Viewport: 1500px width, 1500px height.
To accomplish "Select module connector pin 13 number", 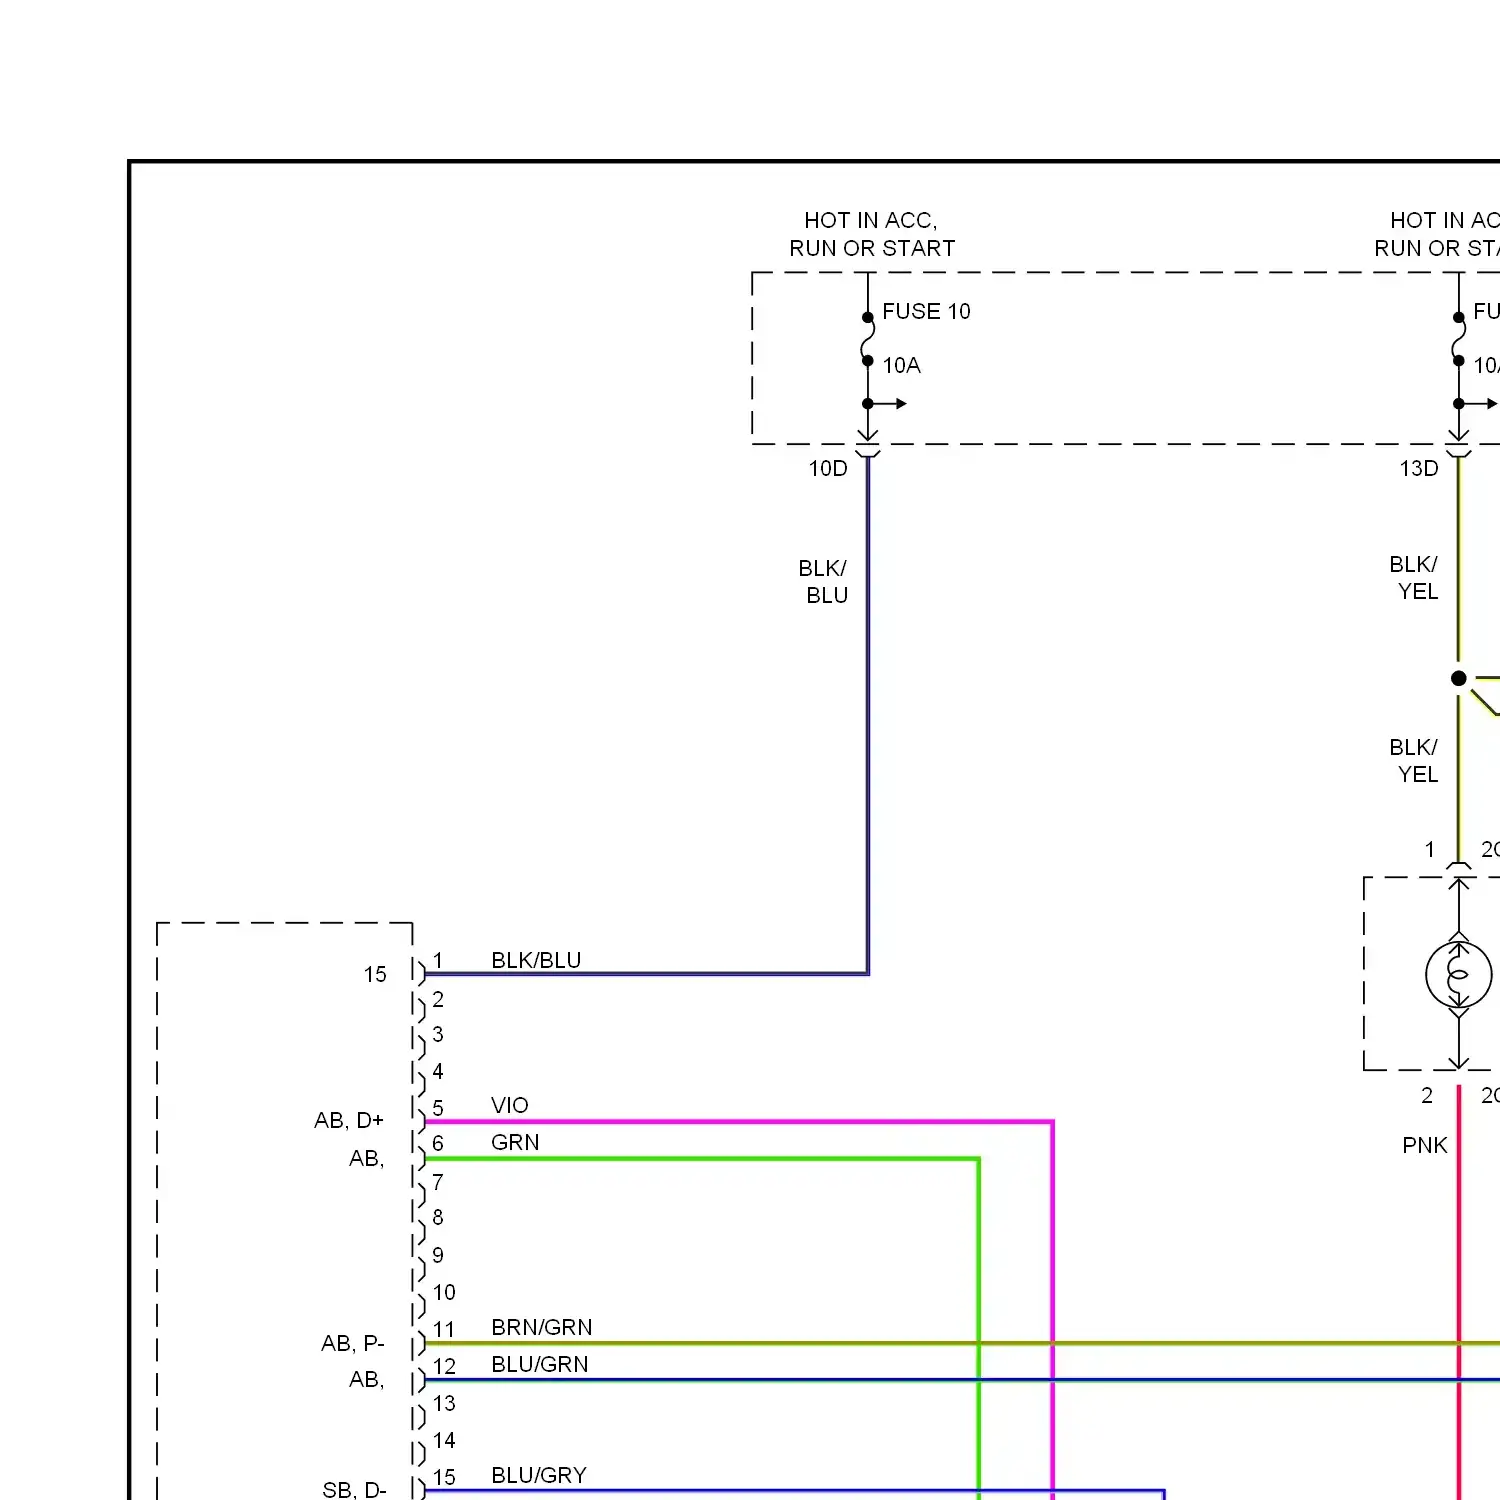I will click(x=444, y=1403).
